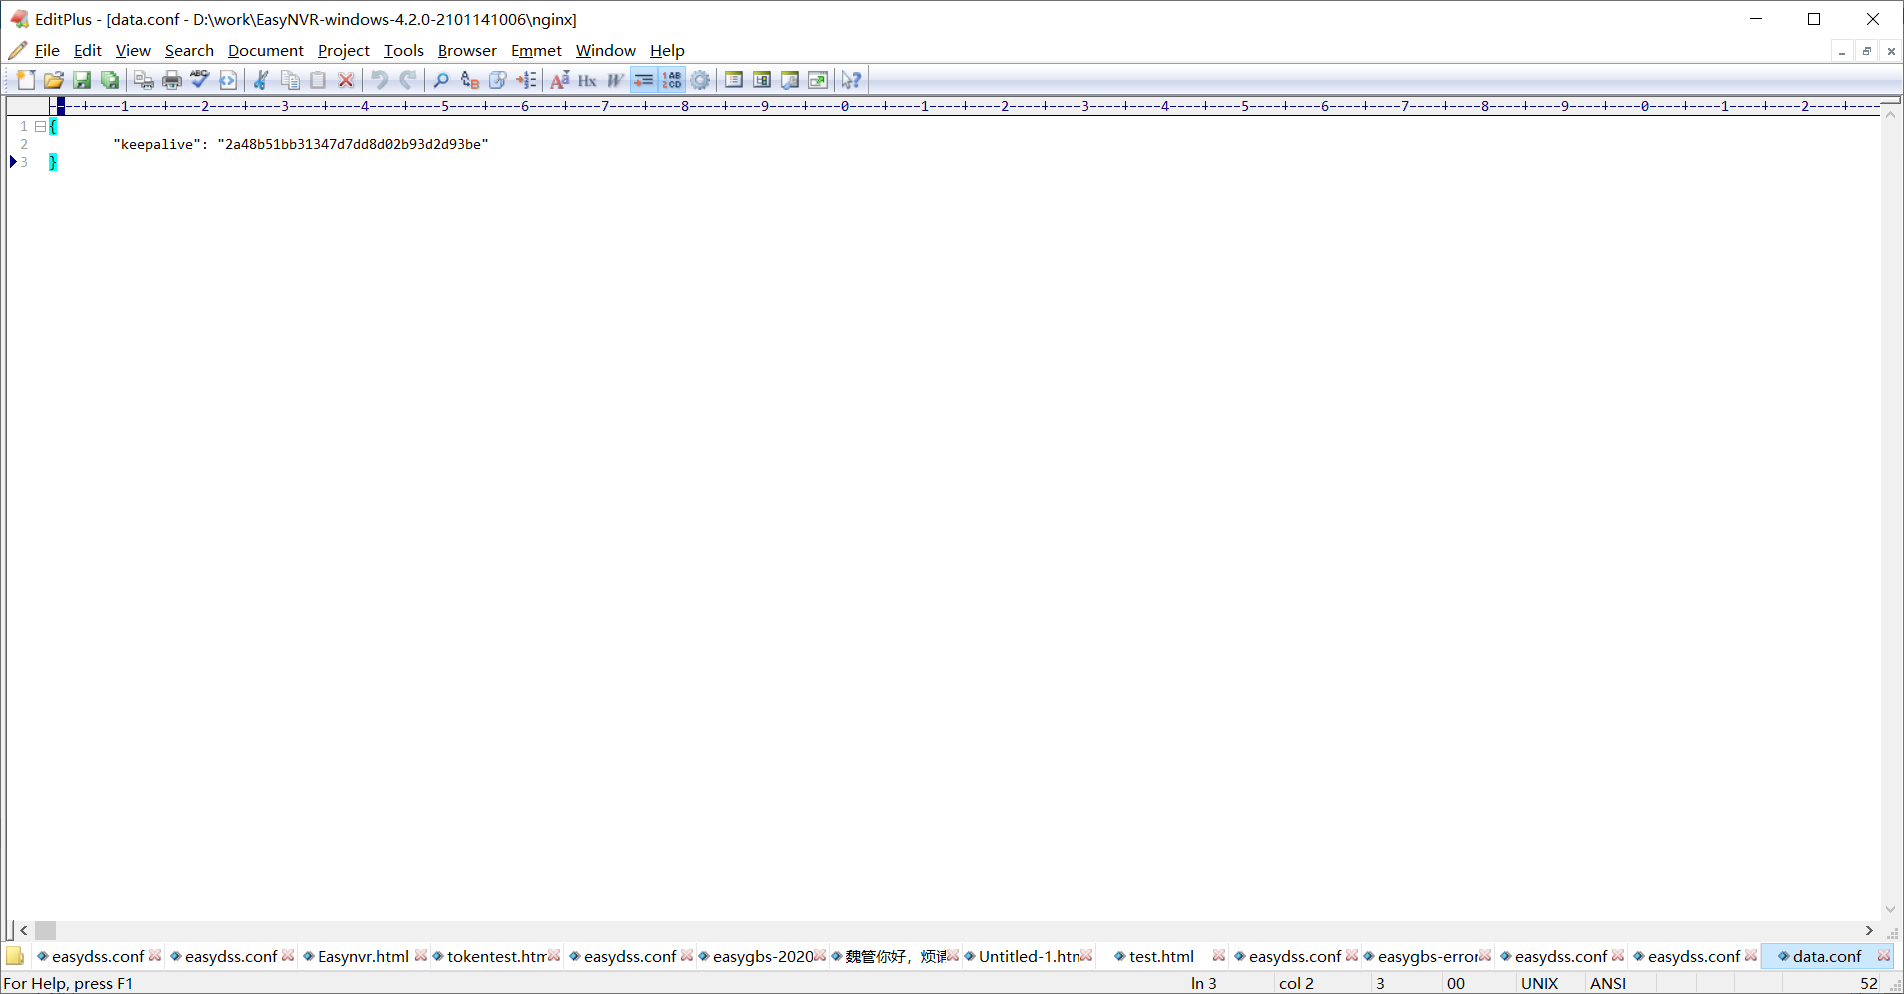Screen dimensions: 1904x994
Task: Open the Window menu
Action: coord(605,50)
